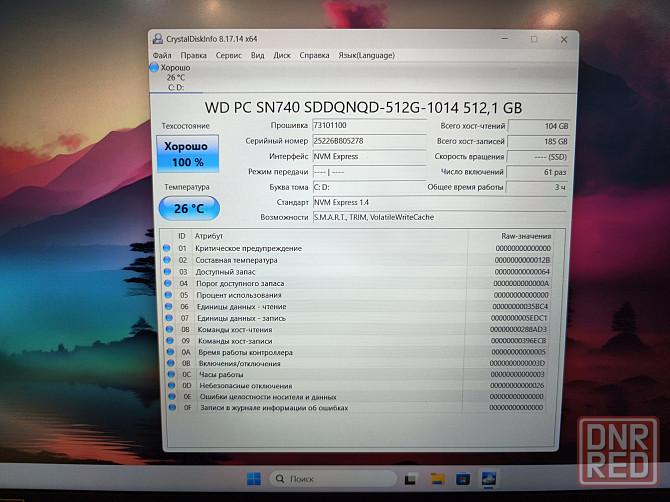Click the blue disk status circle icon
Viewport: 670px width, 502px height.
(154, 68)
